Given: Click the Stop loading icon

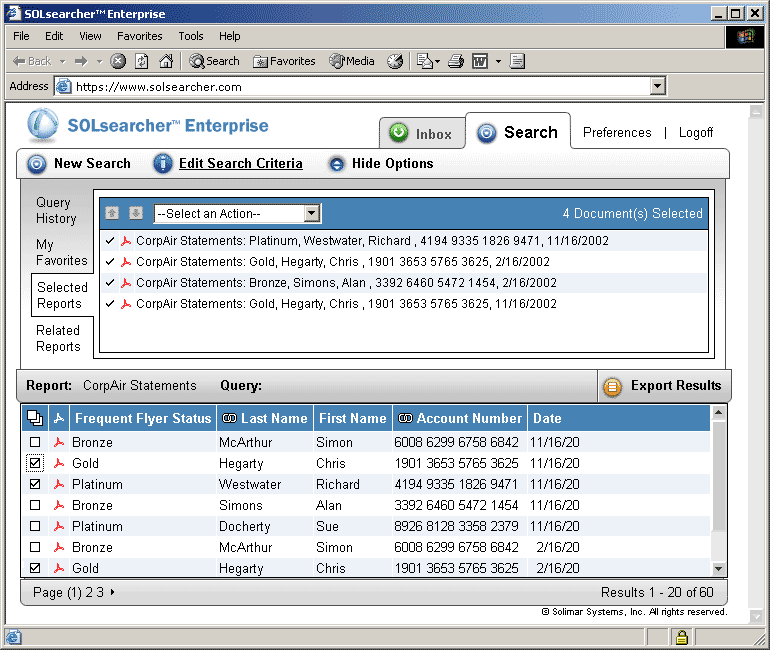Looking at the screenshot, I should [118, 61].
